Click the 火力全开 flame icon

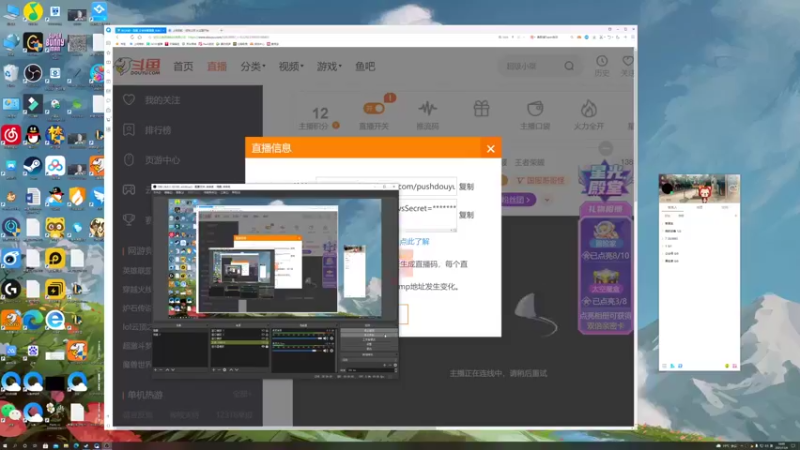pyautogui.click(x=588, y=108)
